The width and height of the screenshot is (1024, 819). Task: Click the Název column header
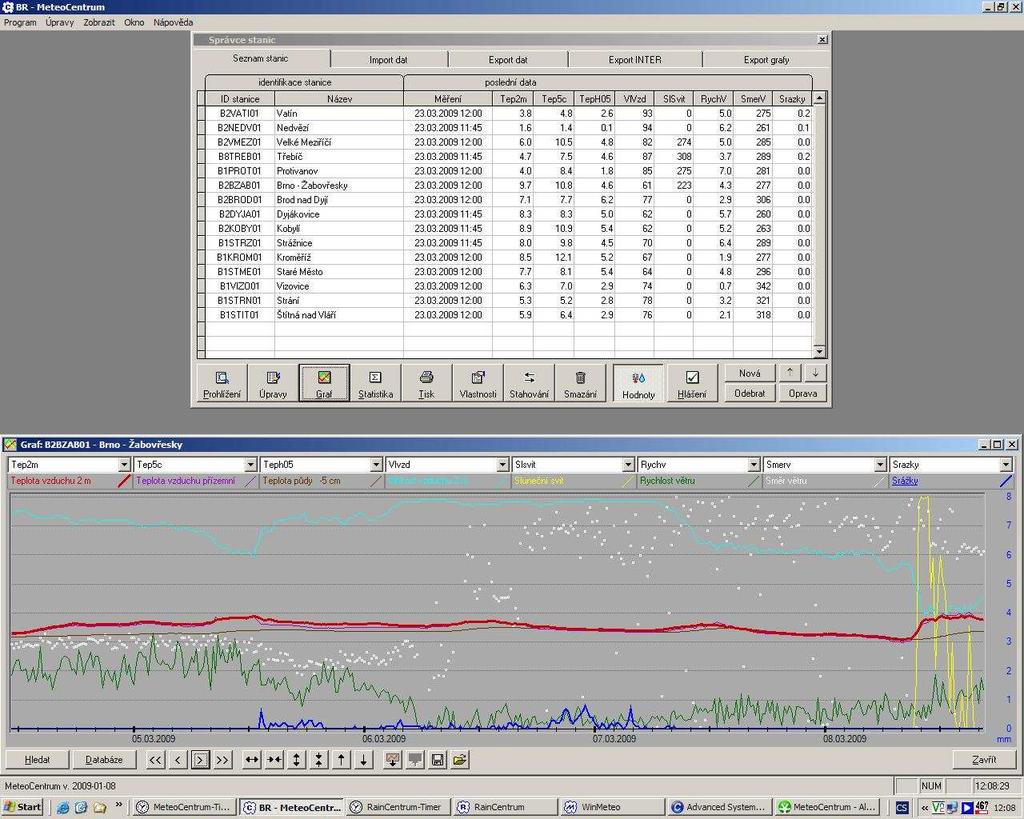click(339, 99)
